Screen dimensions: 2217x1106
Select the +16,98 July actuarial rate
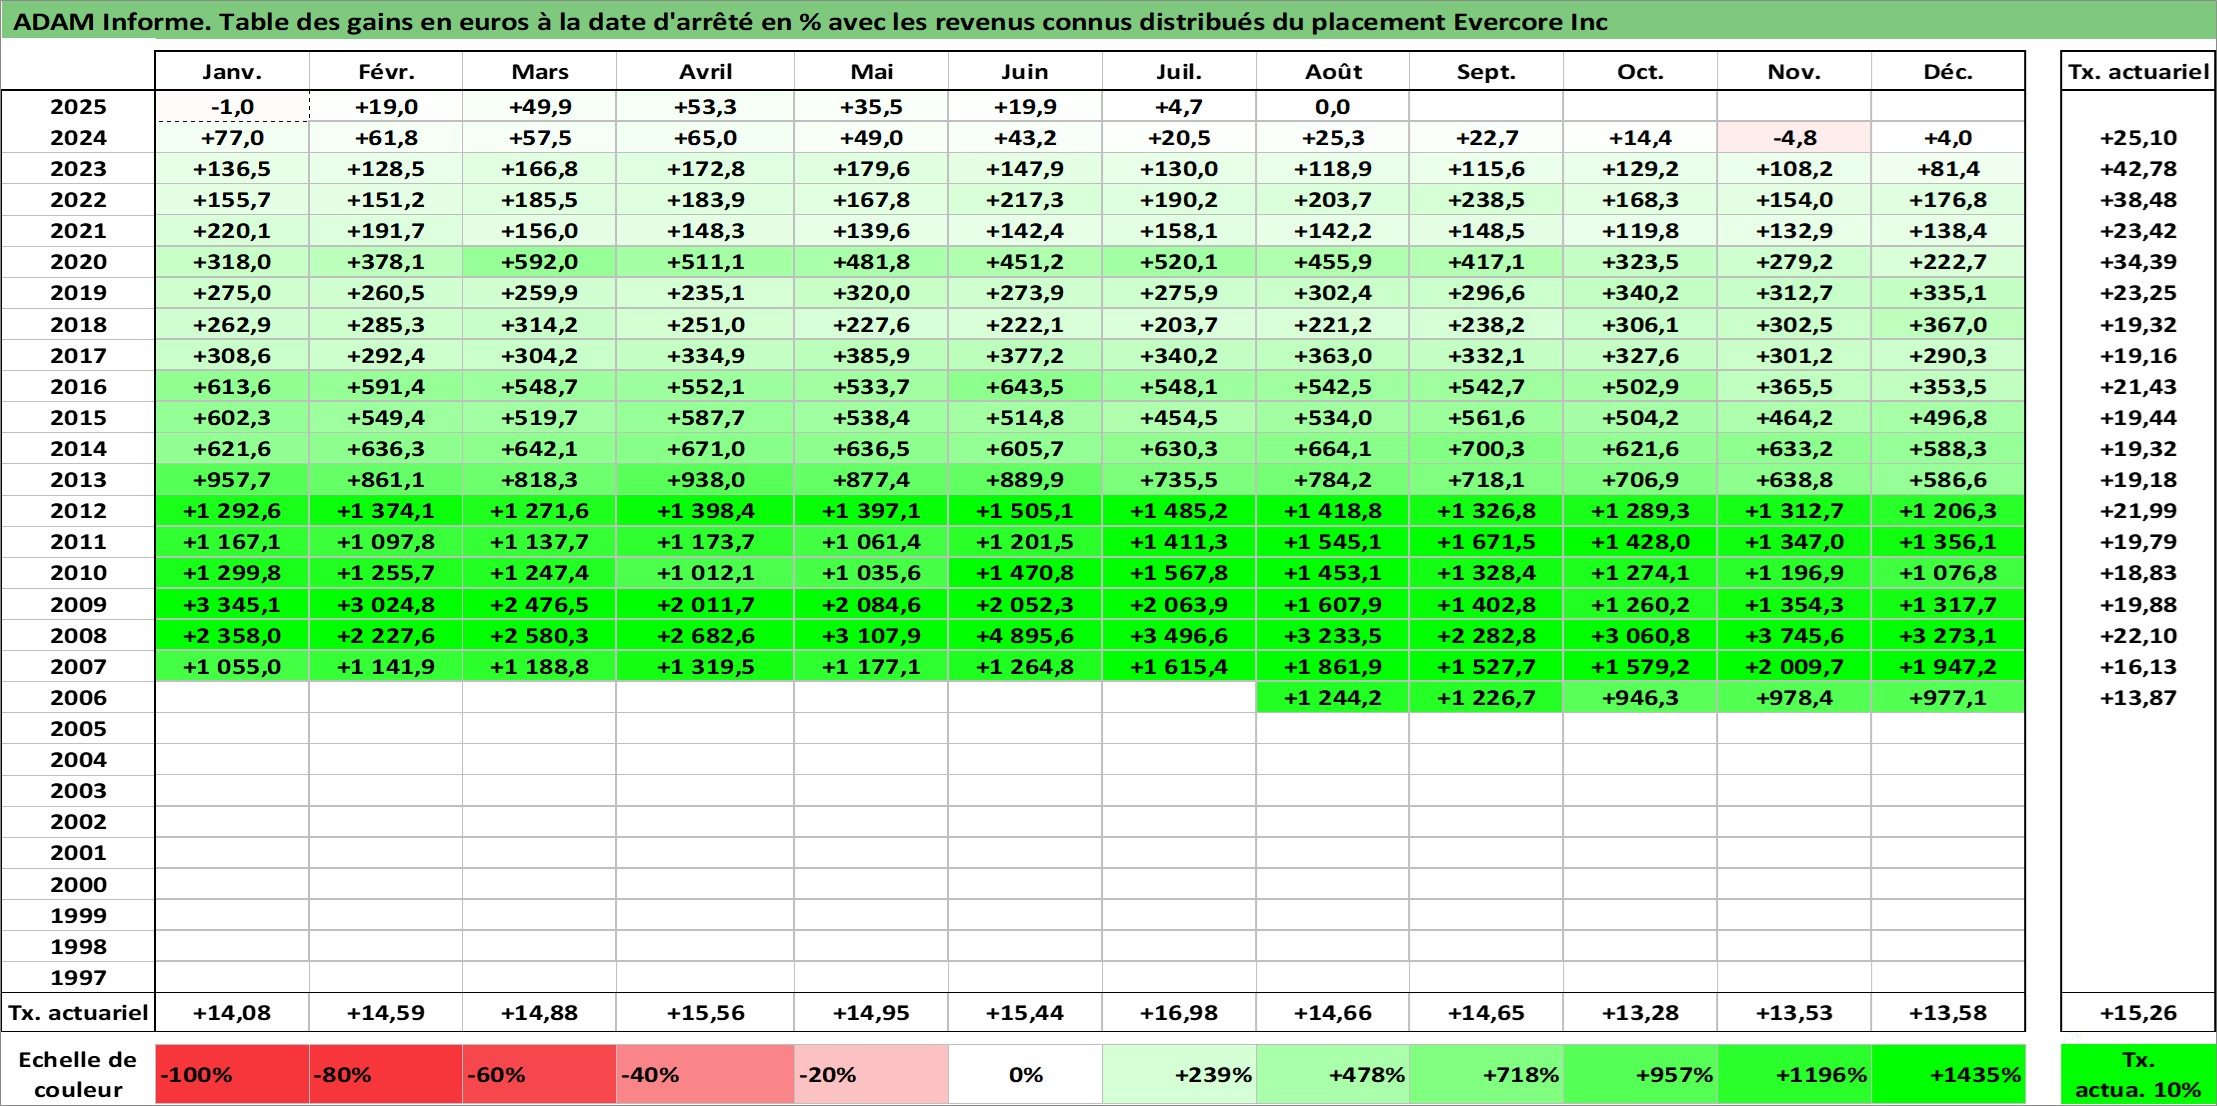click(1179, 1013)
